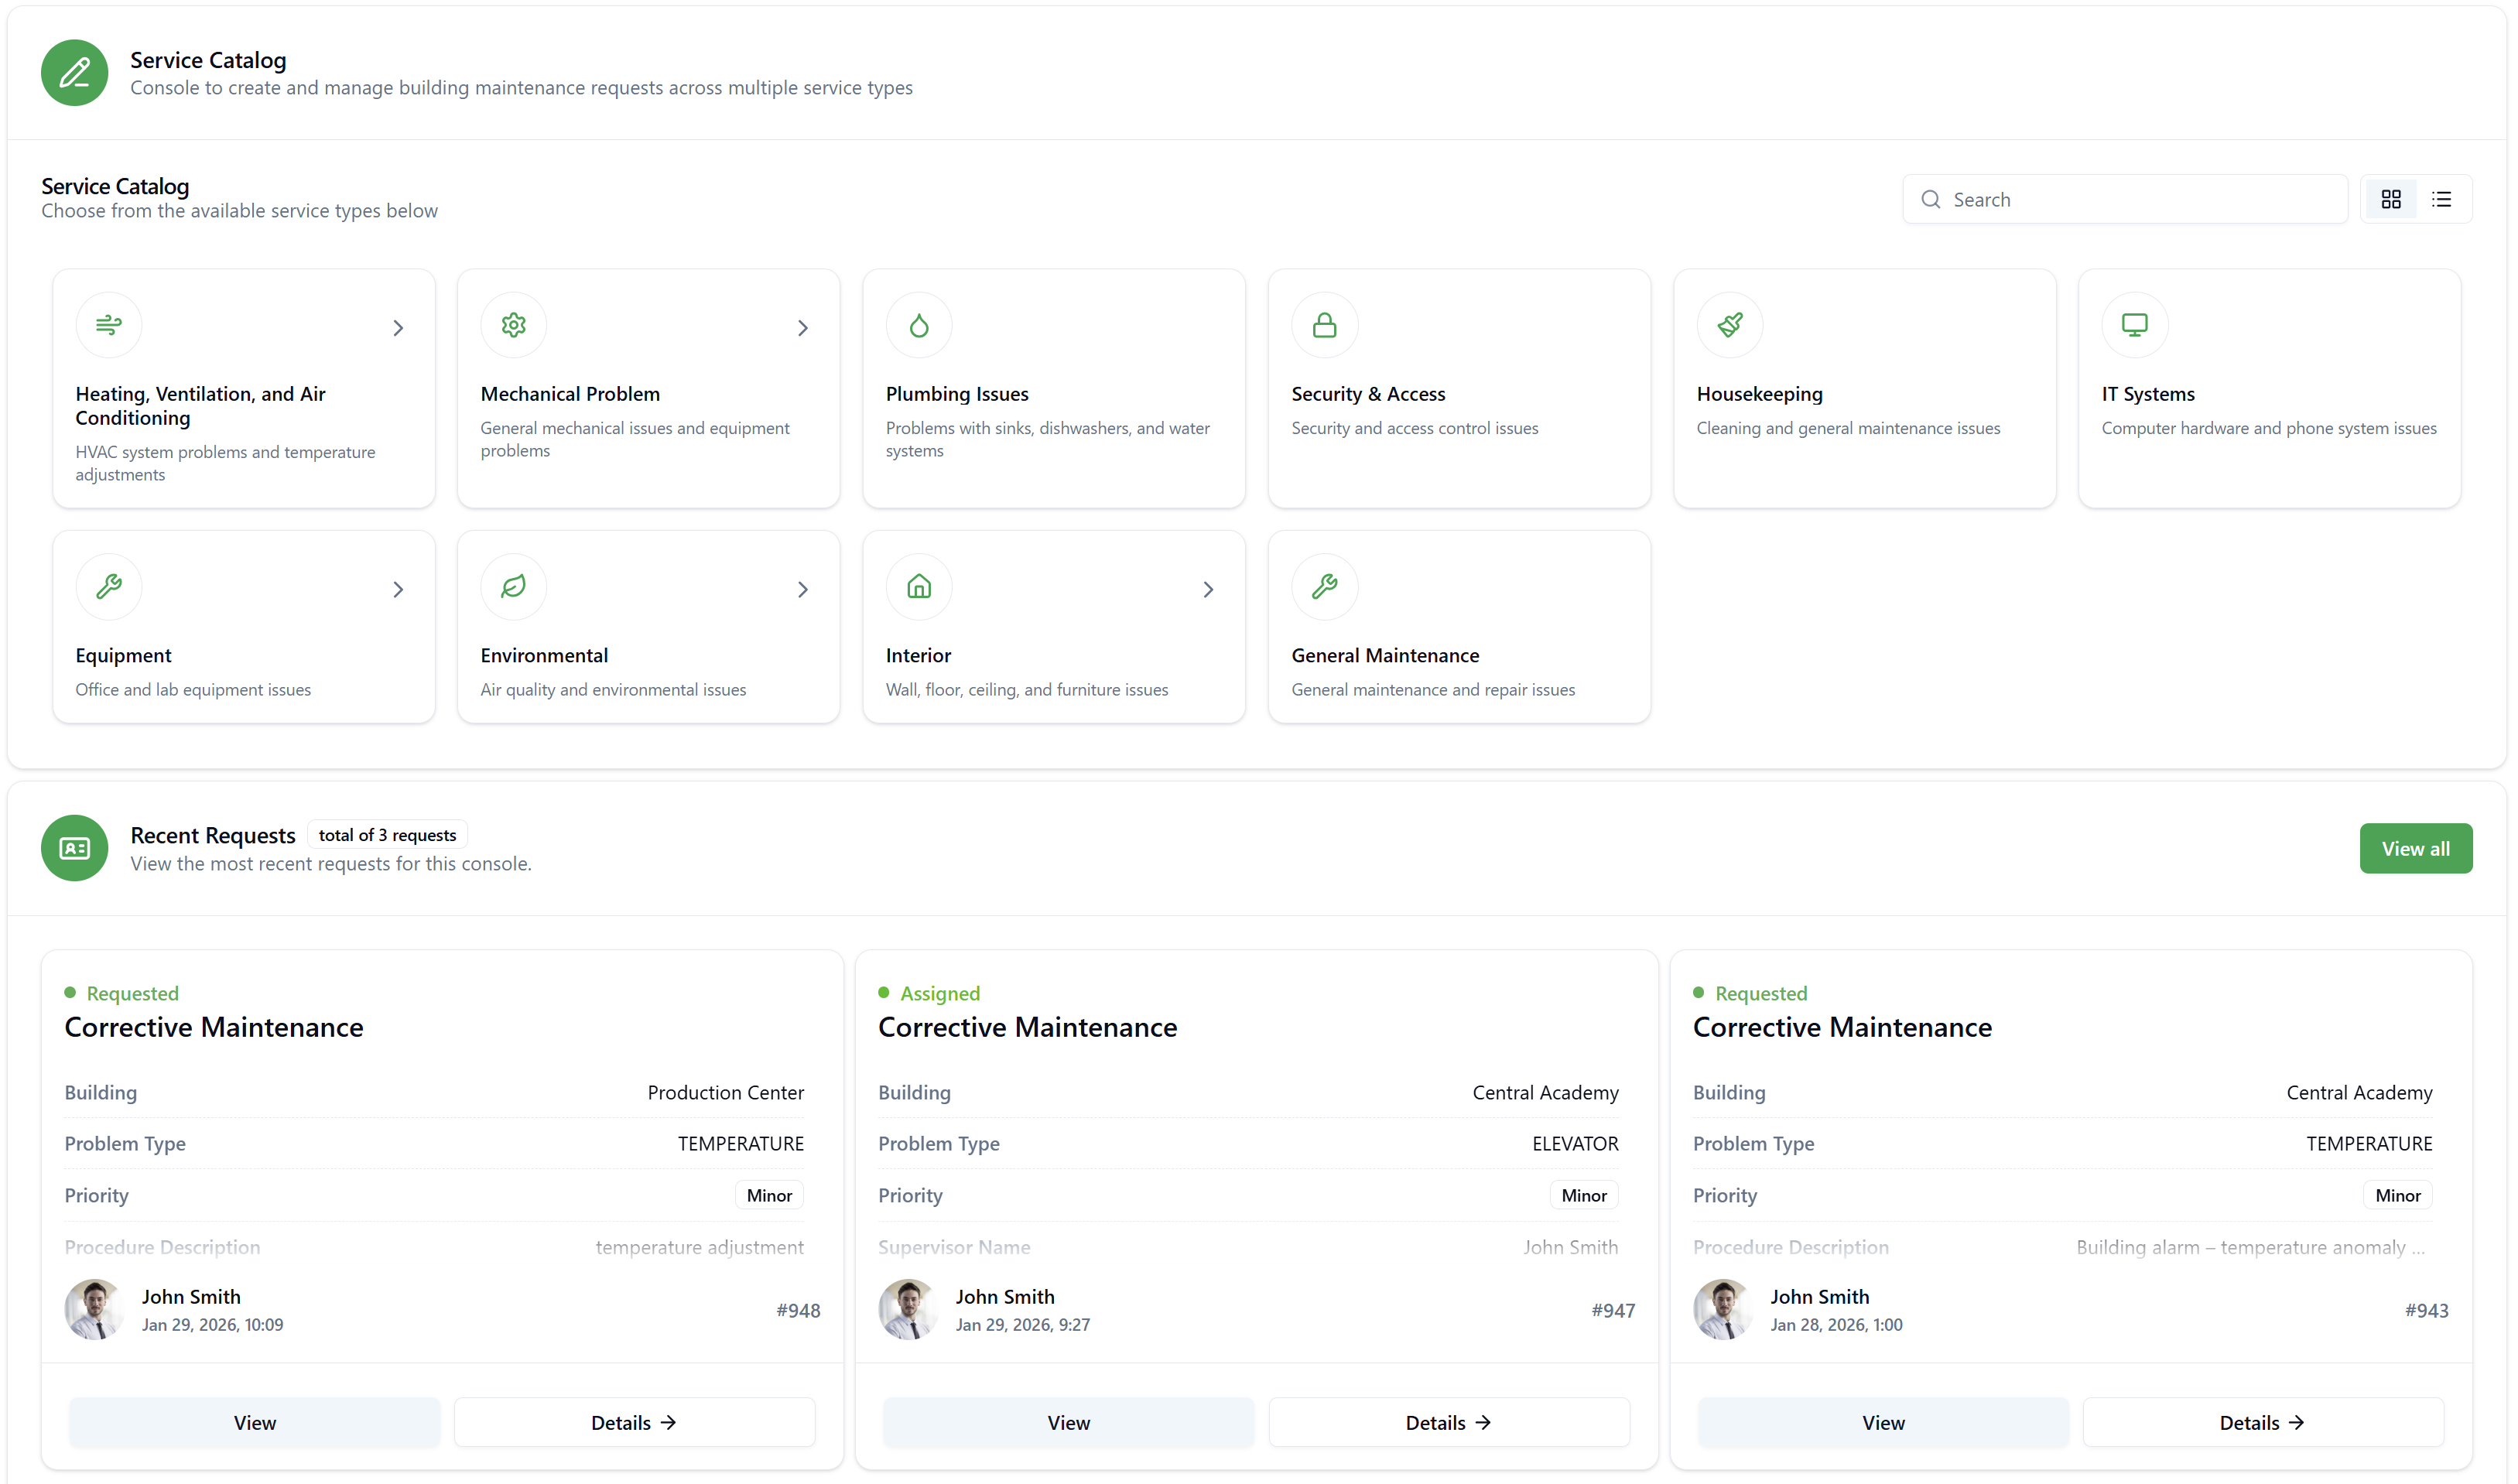Click into the Search input field
This screenshot has height=1484, width=2518.
(2125, 199)
